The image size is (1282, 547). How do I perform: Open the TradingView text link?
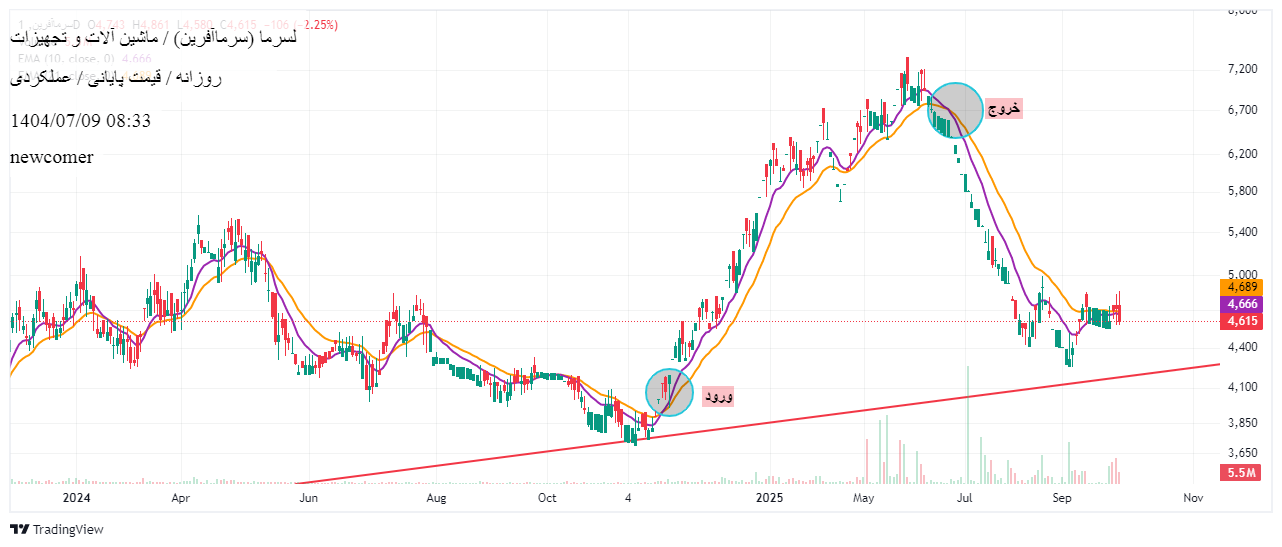pyautogui.click(x=68, y=530)
